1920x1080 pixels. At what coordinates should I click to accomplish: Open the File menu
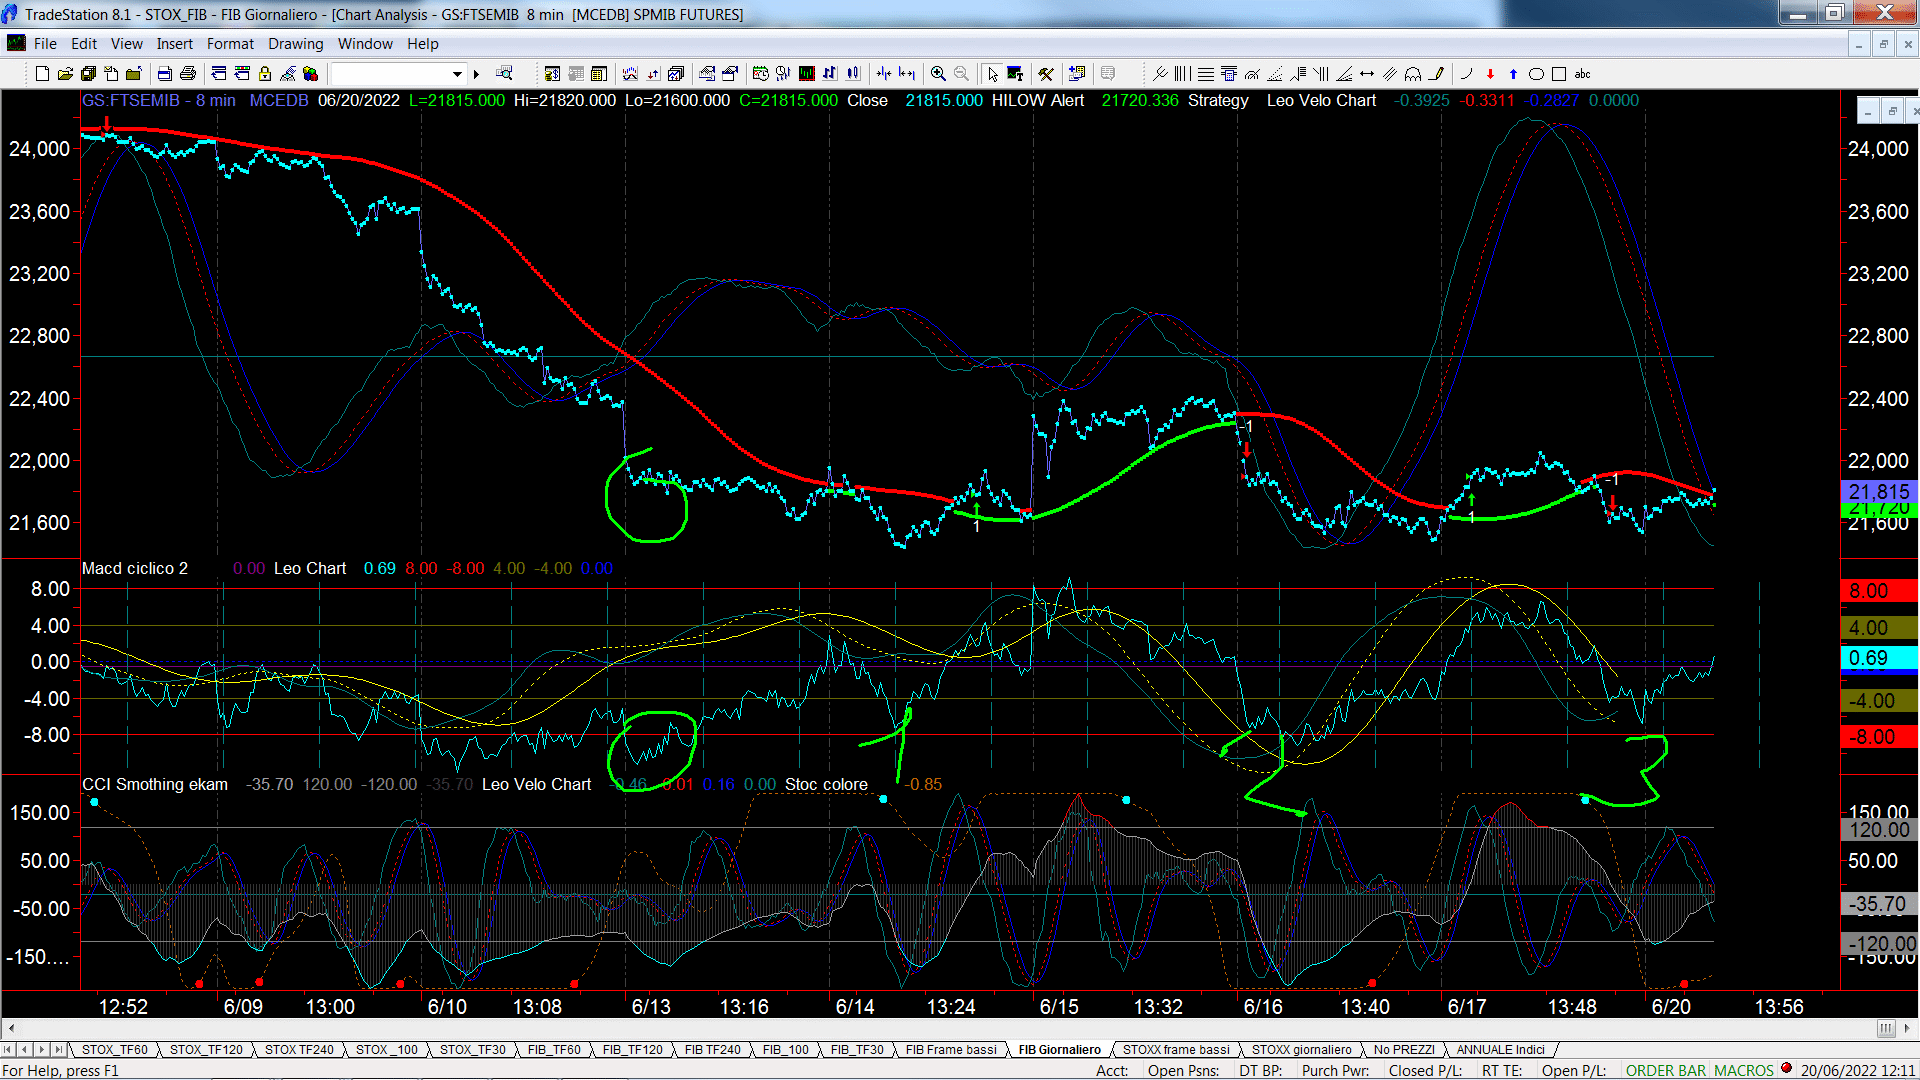[45, 44]
